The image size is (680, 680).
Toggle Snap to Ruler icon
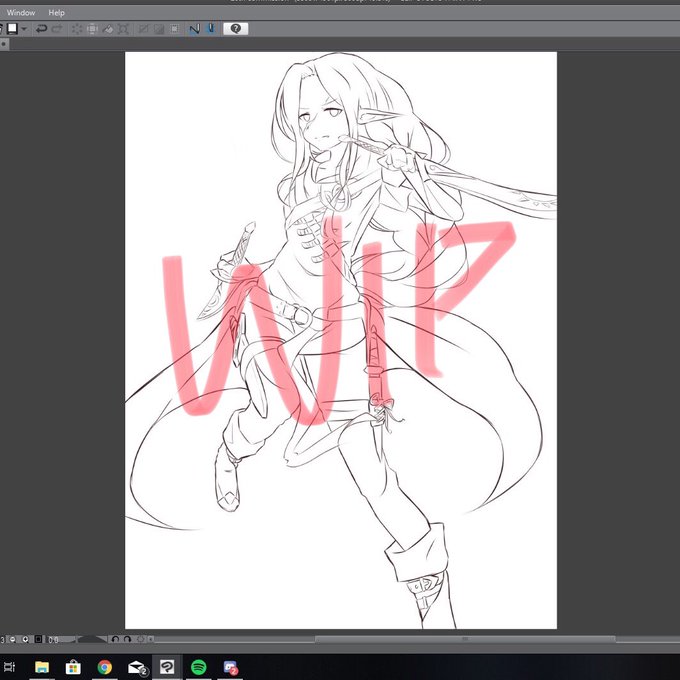pos(195,29)
